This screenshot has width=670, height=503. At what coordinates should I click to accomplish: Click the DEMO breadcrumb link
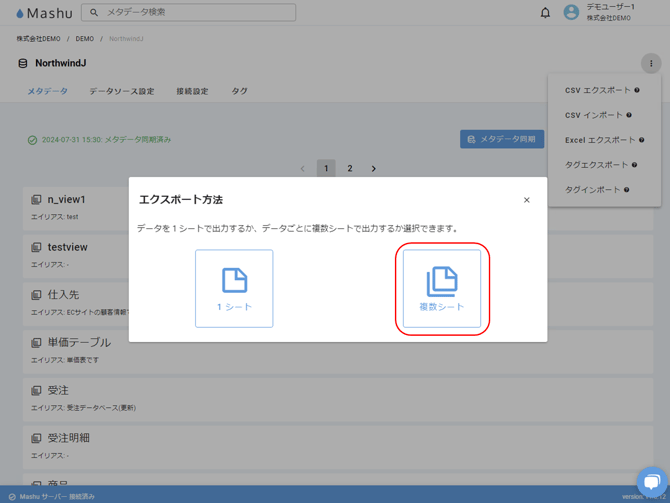[84, 39]
